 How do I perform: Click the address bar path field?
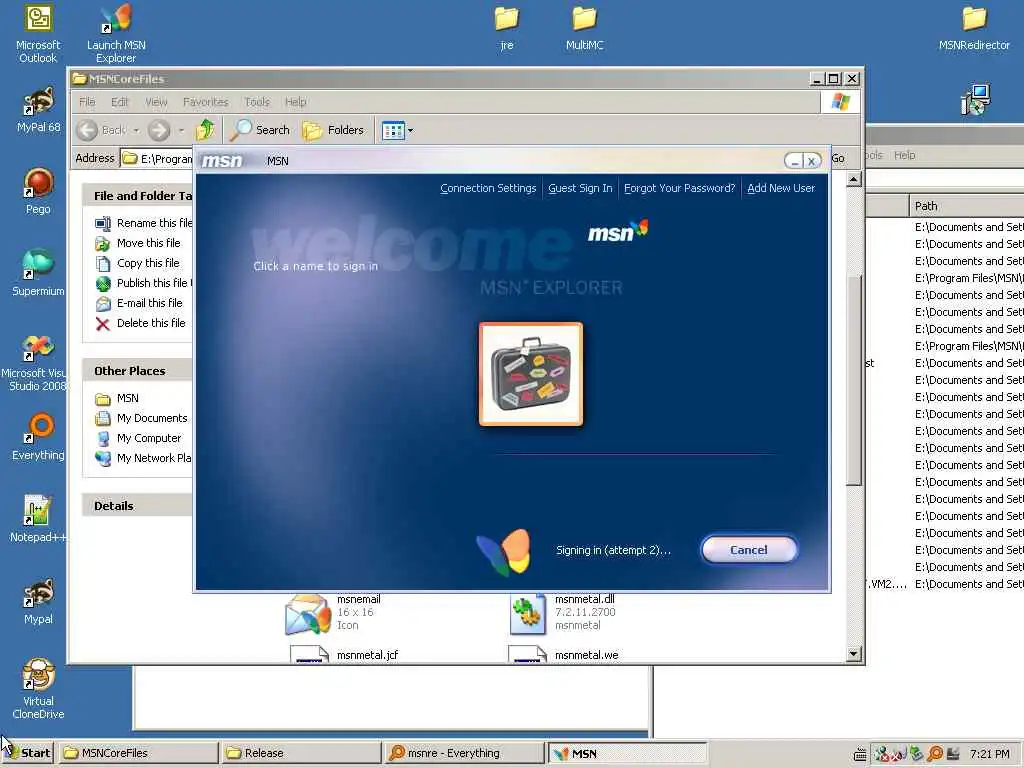[x=157, y=159]
